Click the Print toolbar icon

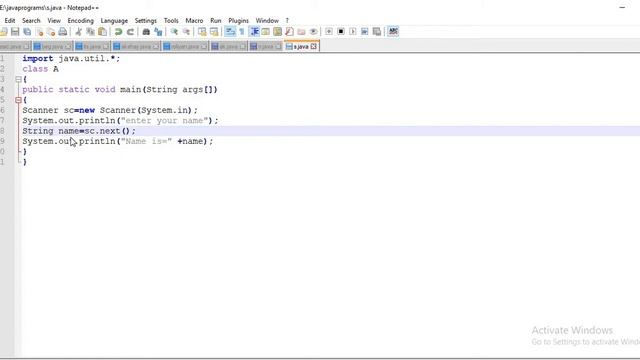[63, 31]
